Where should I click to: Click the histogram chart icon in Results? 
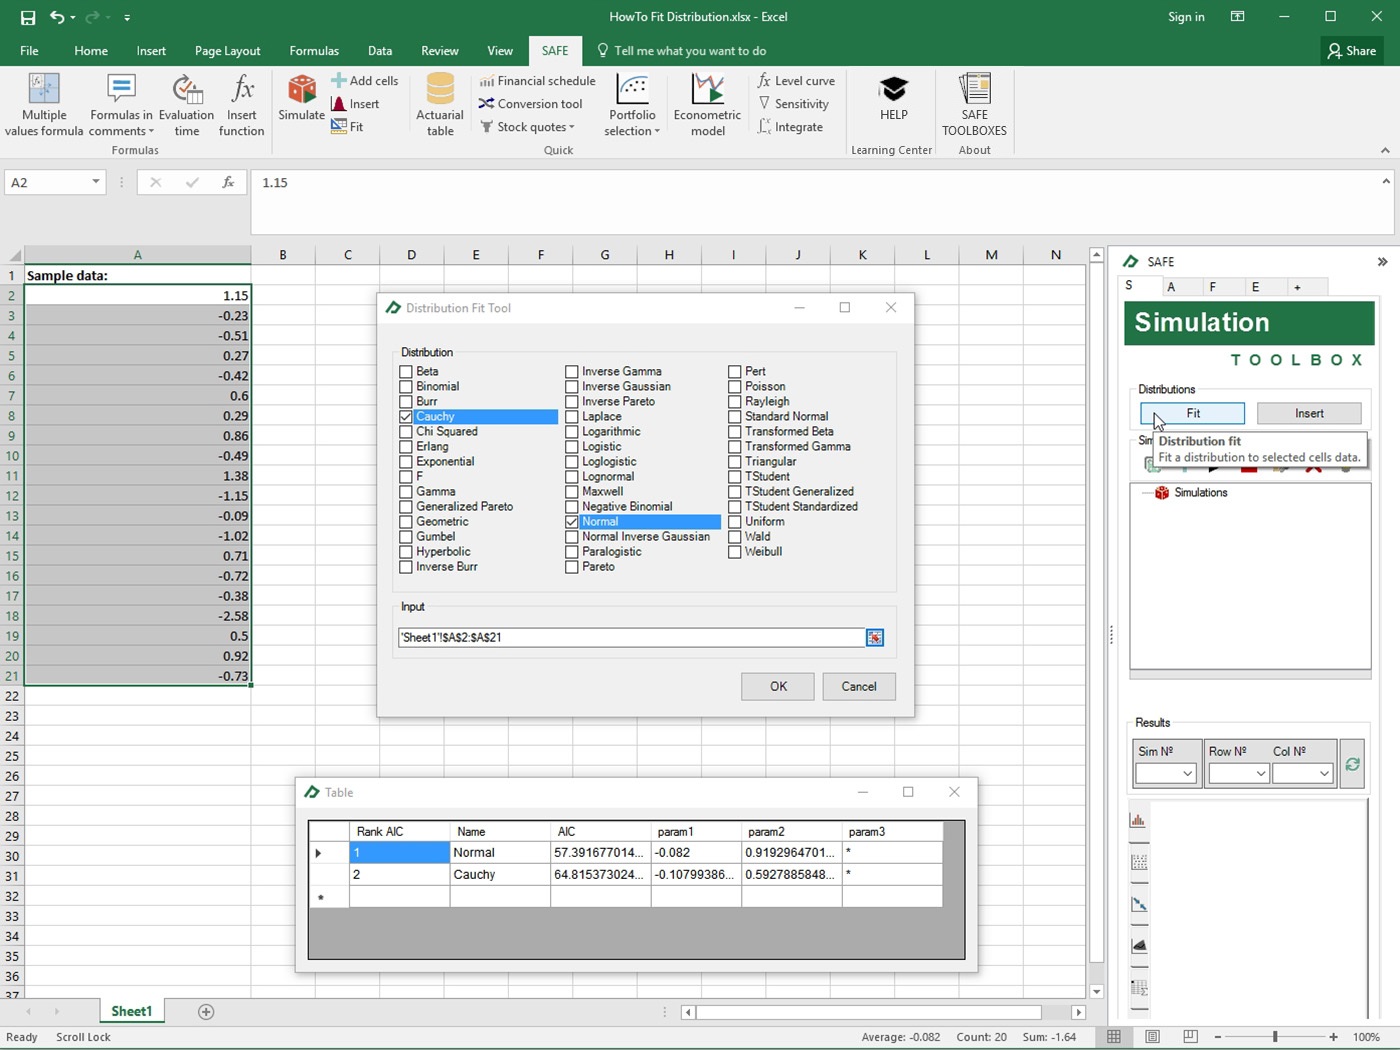[1138, 820]
